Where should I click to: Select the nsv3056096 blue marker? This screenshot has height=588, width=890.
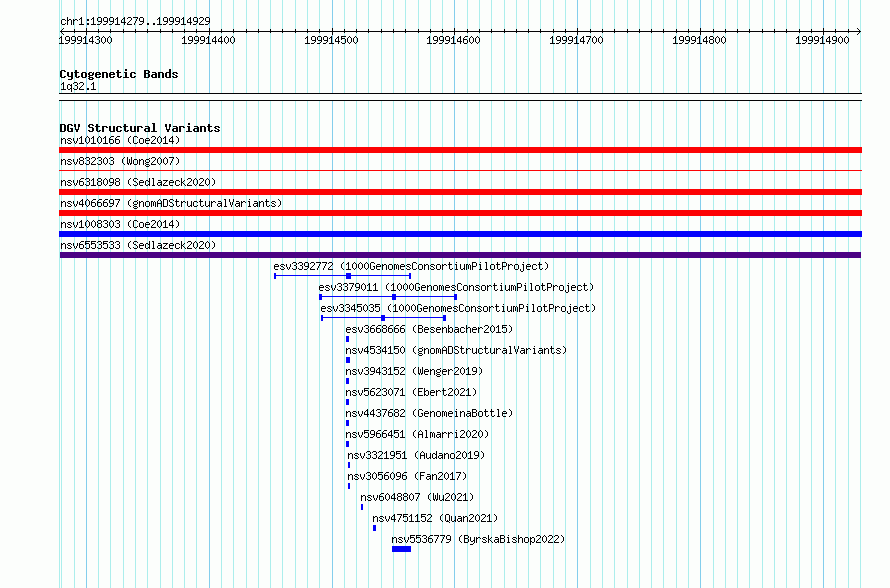[x=349, y=486]
